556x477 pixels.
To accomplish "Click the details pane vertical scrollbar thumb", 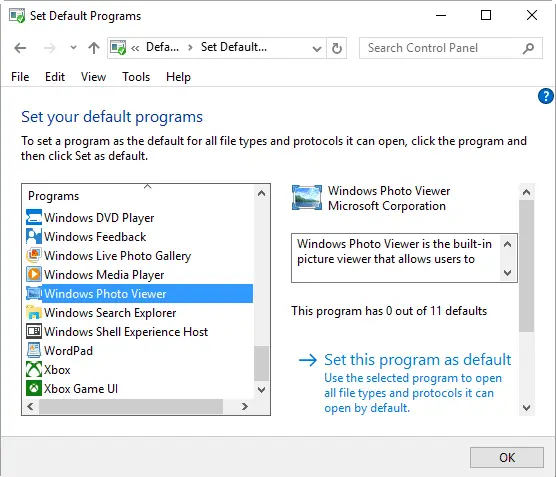I will point(526,266).
